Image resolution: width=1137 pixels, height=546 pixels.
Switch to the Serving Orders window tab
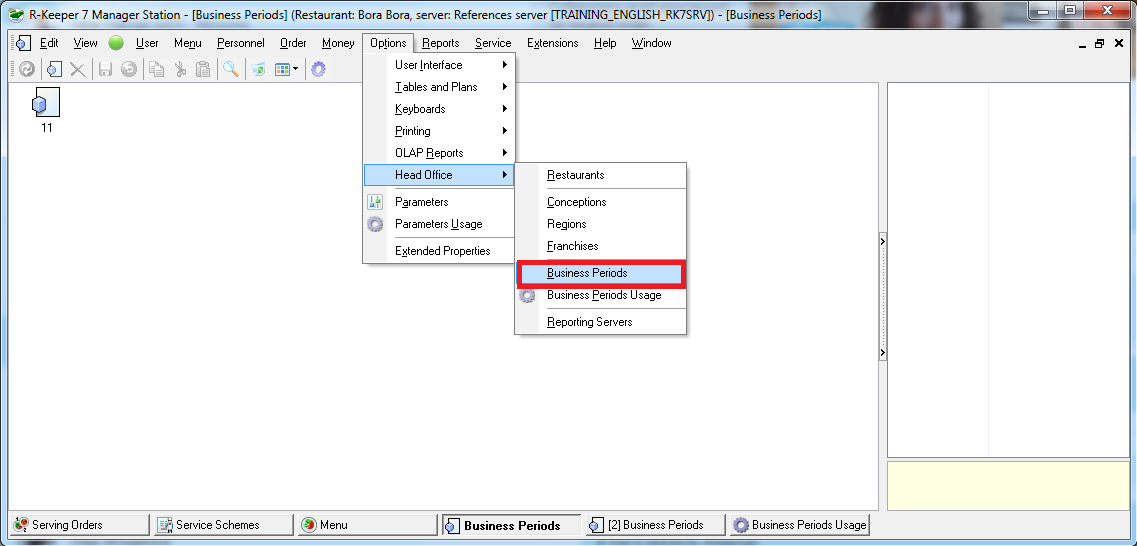80,525
